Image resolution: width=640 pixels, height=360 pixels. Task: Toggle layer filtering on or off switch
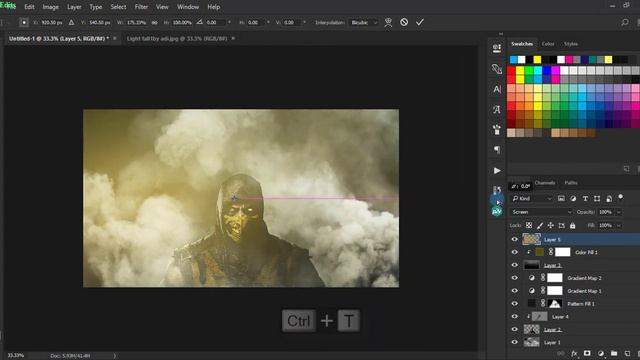(x=620, y=198)
